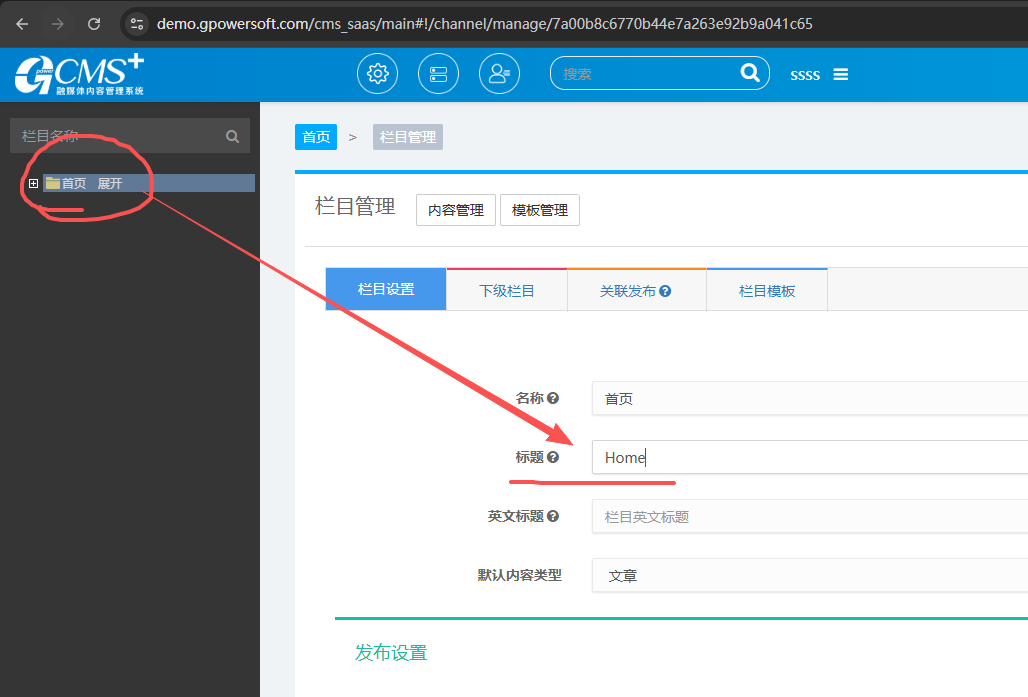This screenshot has height=697, width=1028.
Task: Expand the 首页 tree node plus box
Action: point(34,183)
